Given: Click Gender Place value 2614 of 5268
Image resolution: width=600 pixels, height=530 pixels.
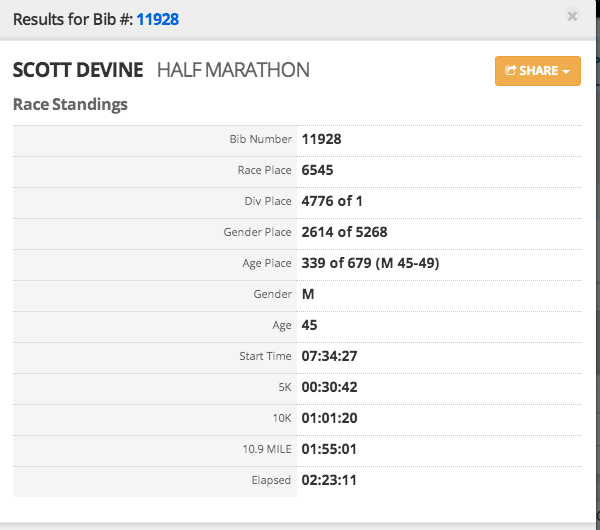Looking at the screenshot, I should click(x=344, y=232).
